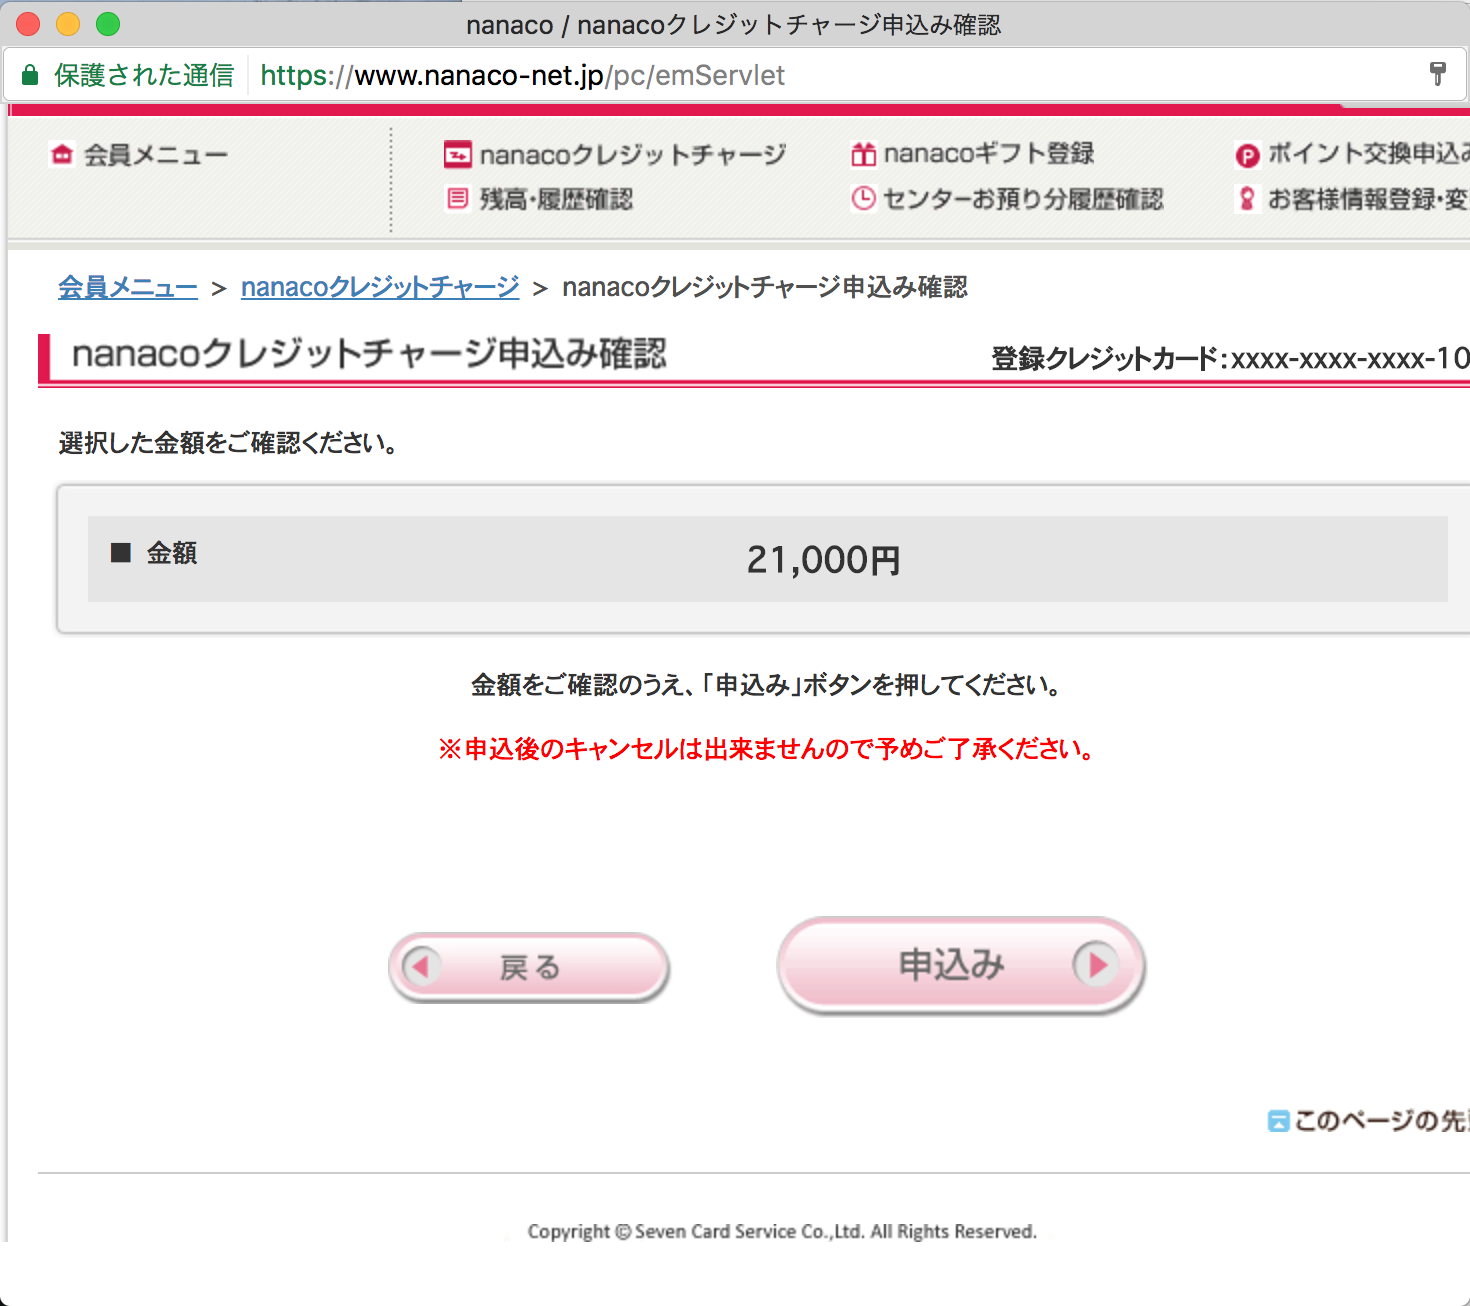The image size is (1470, 1306).
Task: Open お客様情報登録・変更 navigation item
Action: 1368,199
